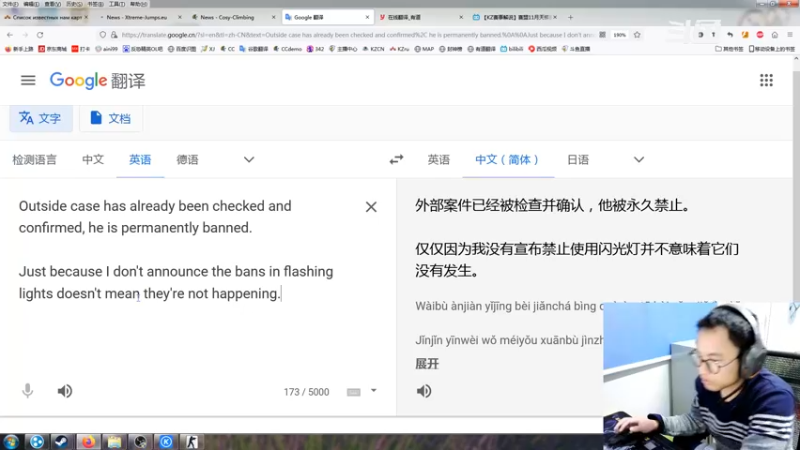The height and width of the screenshot is (450, 800).
Task: Listen to the English source text
Action: pos(65,391)
